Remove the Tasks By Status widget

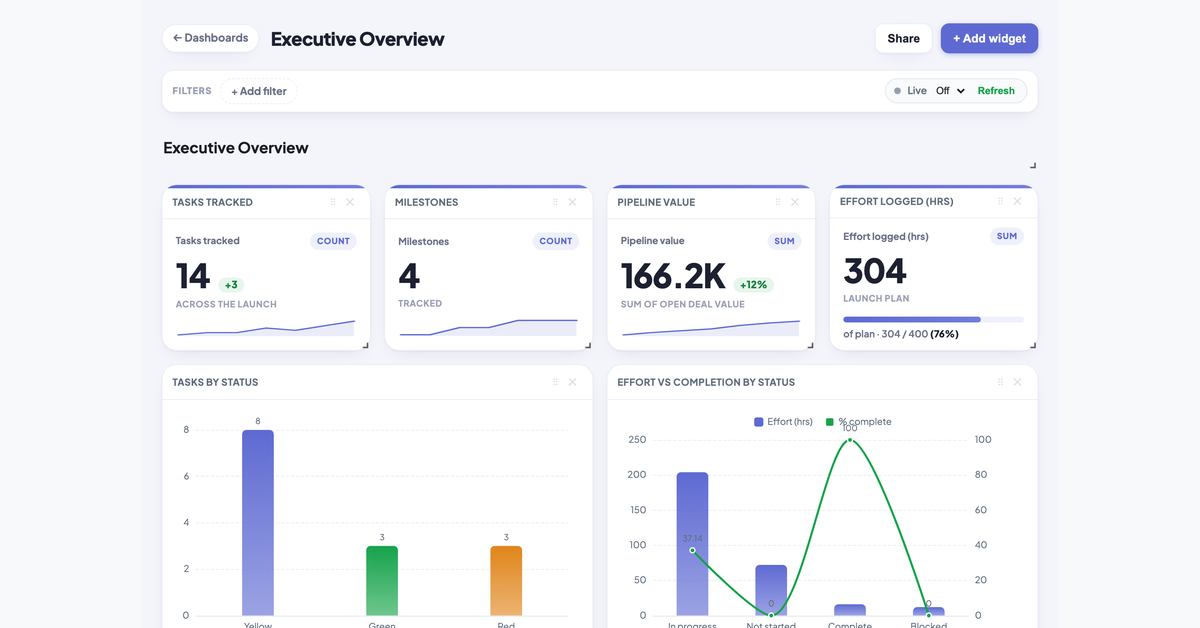[x=572, y=382]
